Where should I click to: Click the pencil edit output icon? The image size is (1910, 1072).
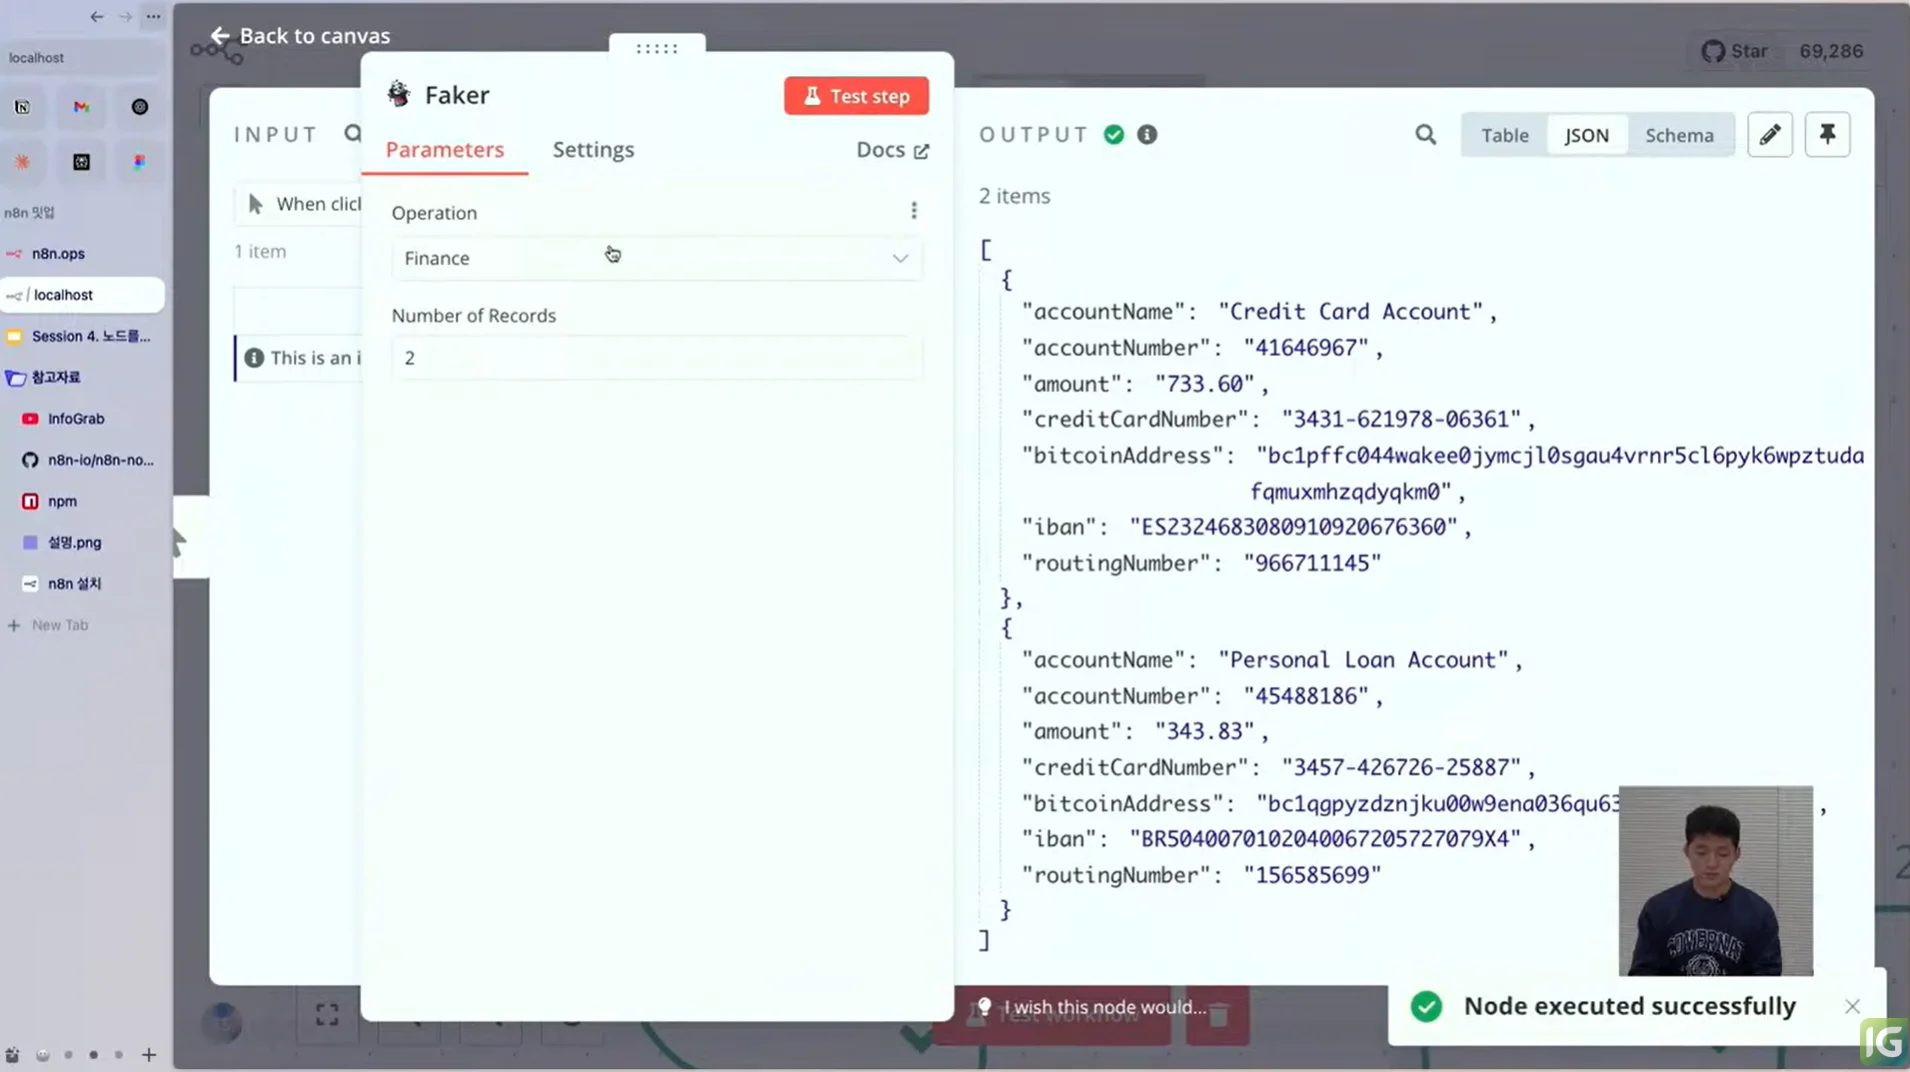click(1769, 135)
